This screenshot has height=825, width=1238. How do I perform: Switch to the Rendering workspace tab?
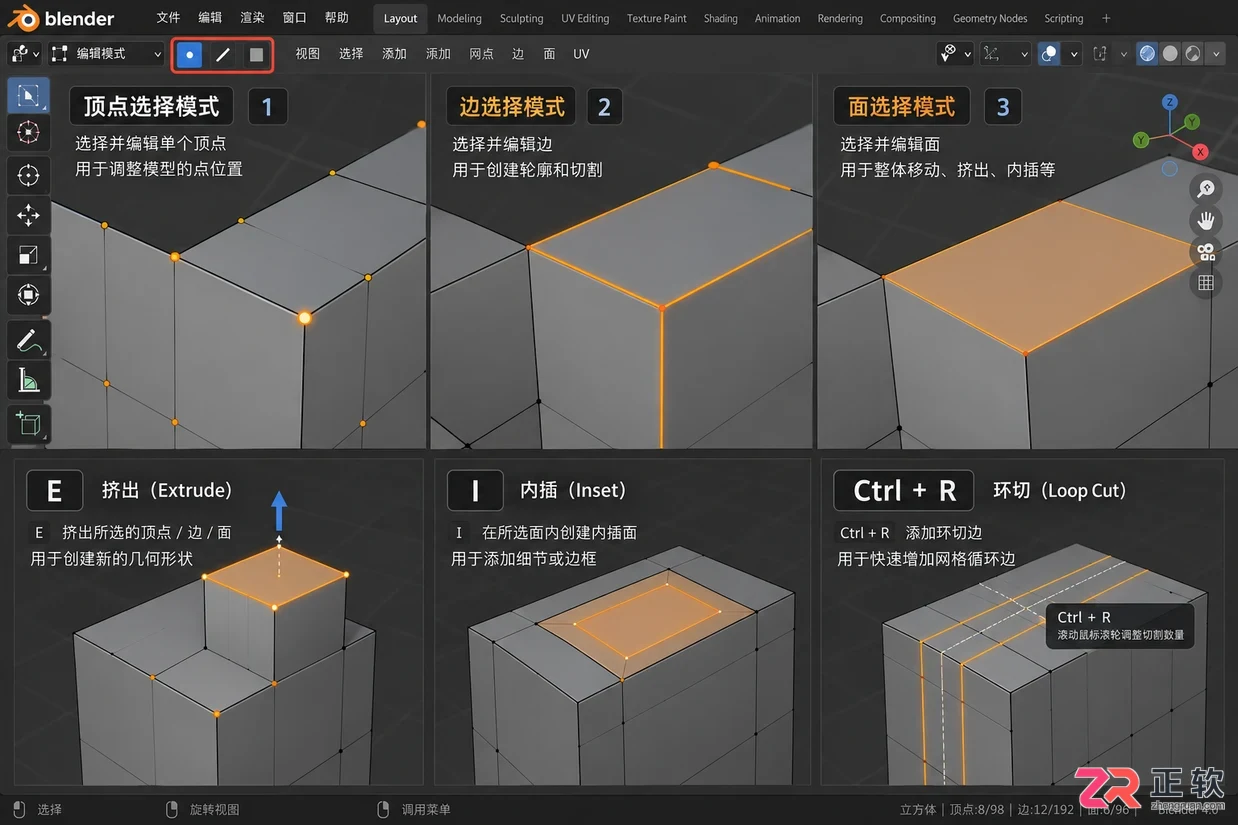[x=840, y=18]
